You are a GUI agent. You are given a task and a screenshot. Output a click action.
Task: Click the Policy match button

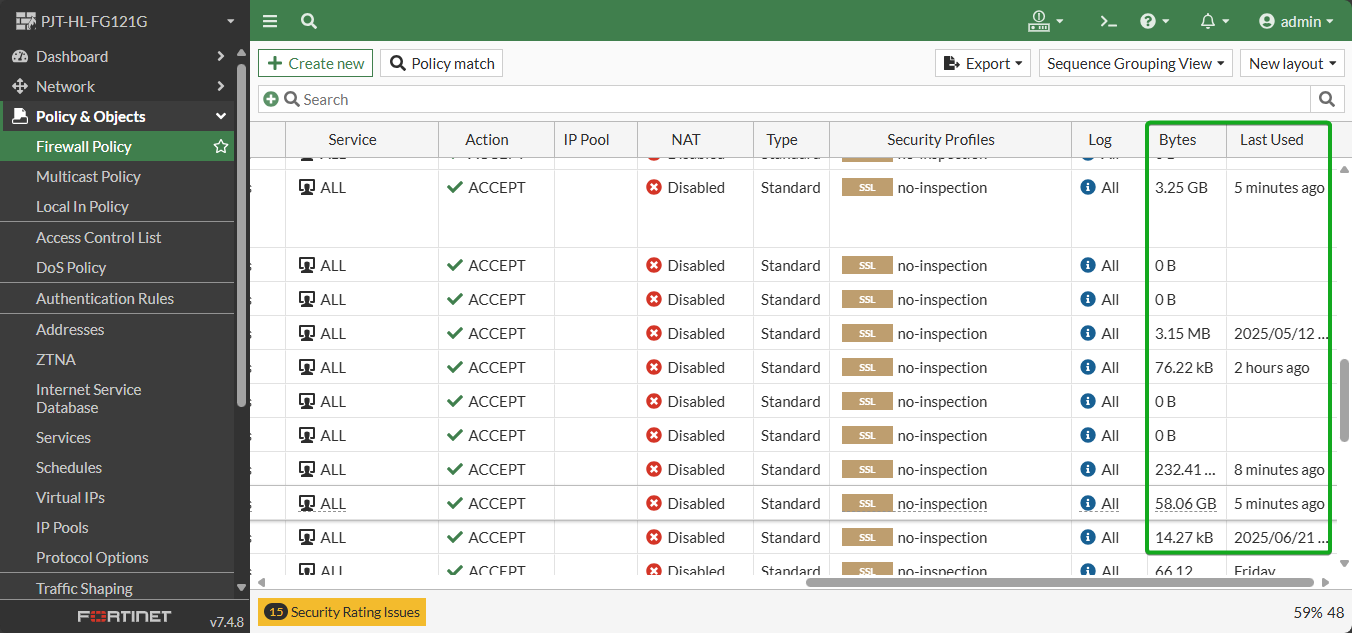(441, 63)
